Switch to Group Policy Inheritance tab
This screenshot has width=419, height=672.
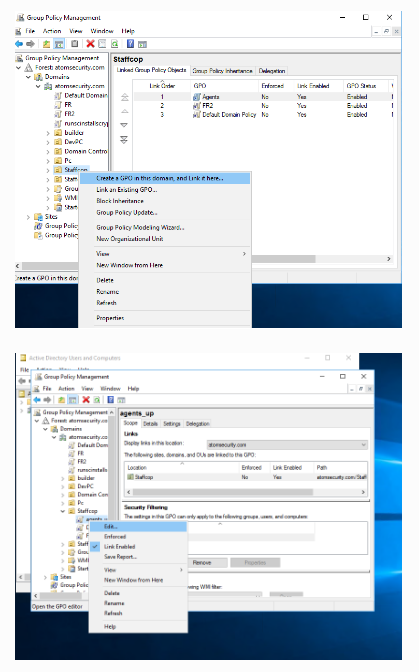coord(222,71)
